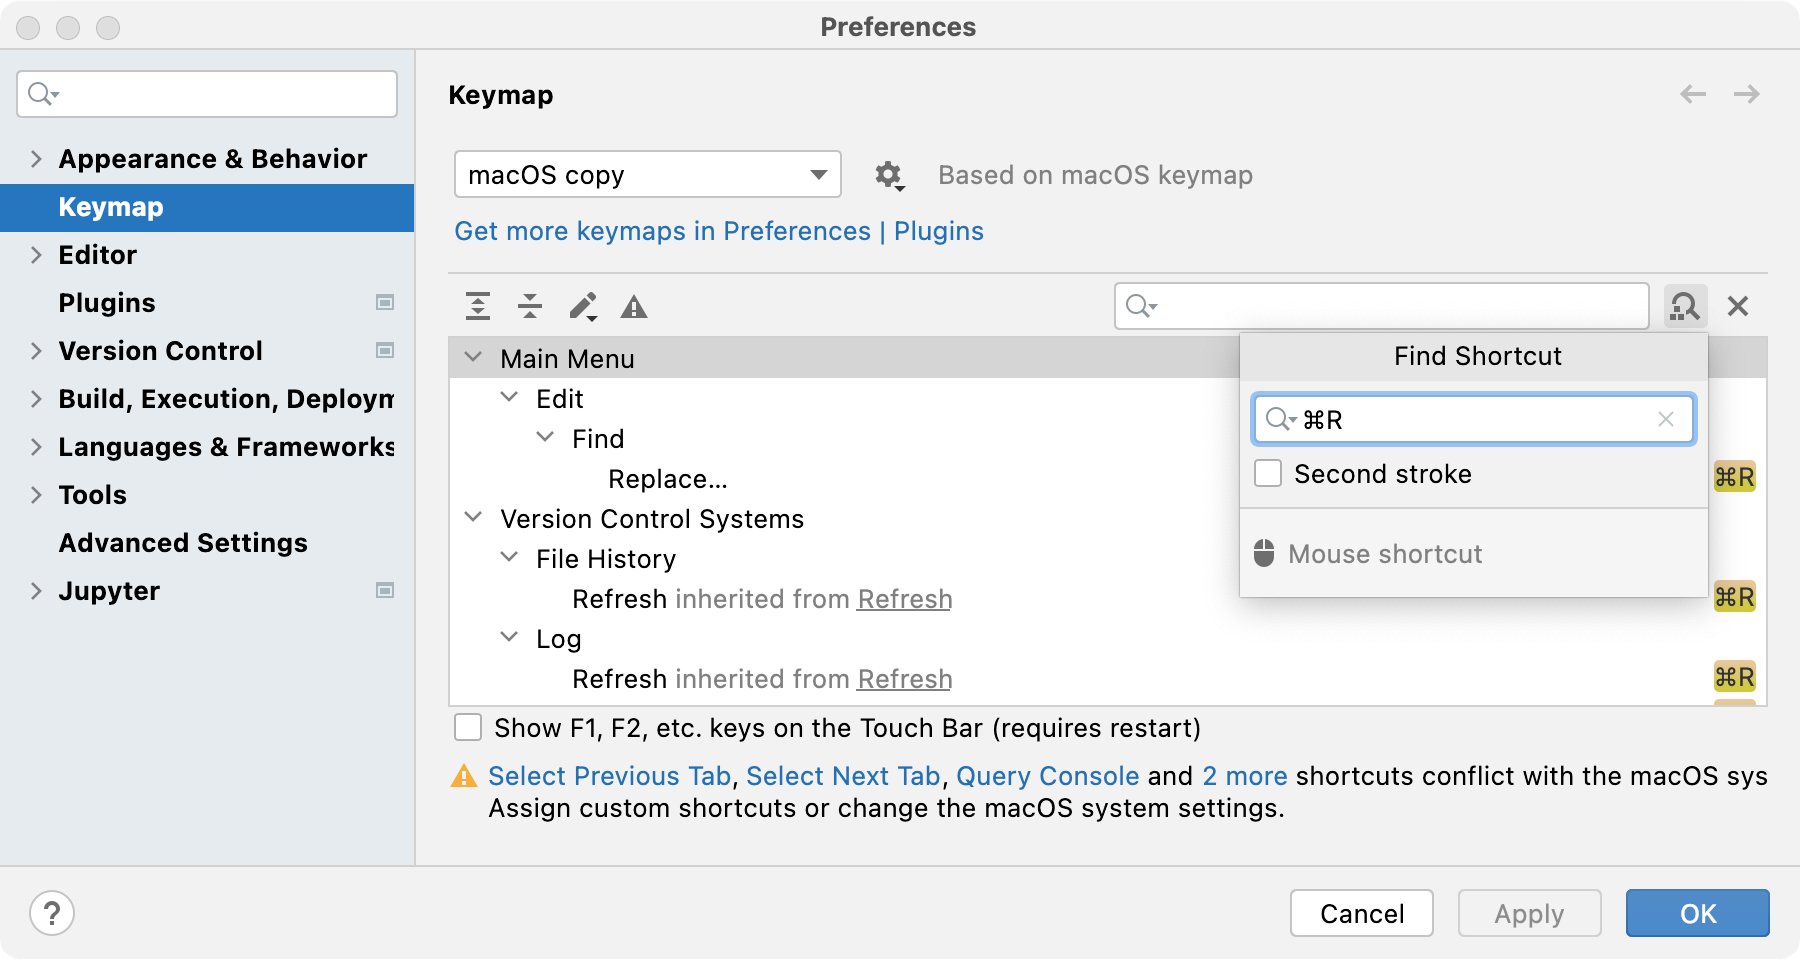Viewport: 1800px width, 959px height.
Task: Click the help question mark button
Action: 52,913
